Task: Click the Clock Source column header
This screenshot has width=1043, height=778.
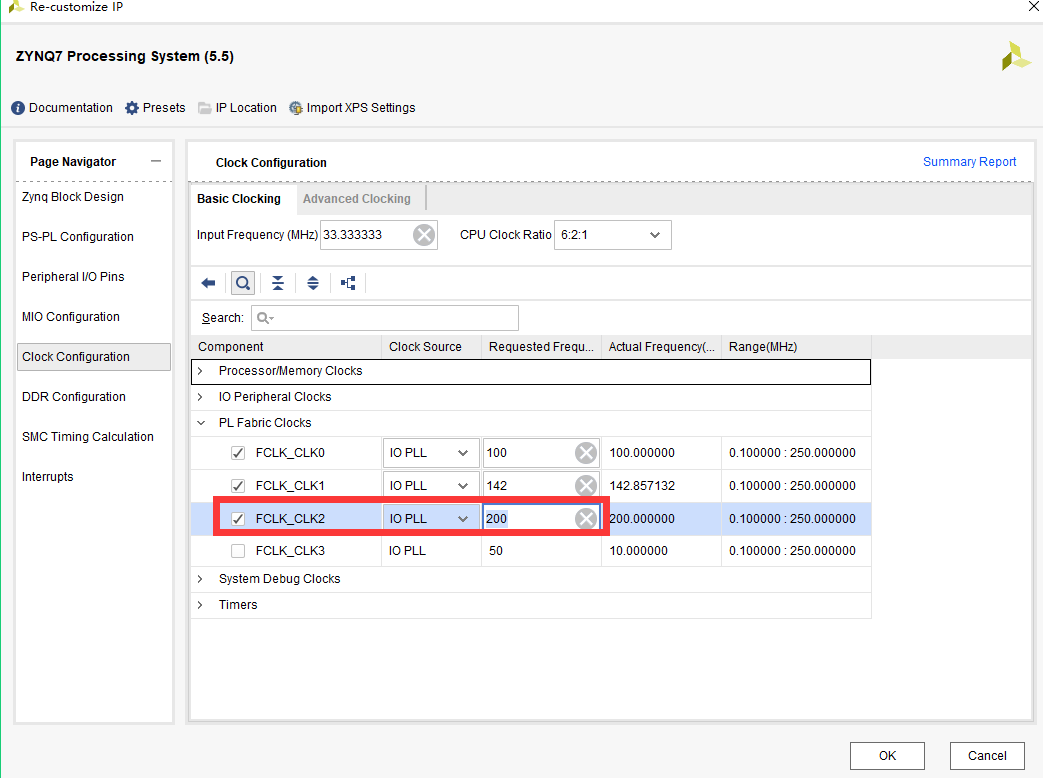Action: point(431,346)
